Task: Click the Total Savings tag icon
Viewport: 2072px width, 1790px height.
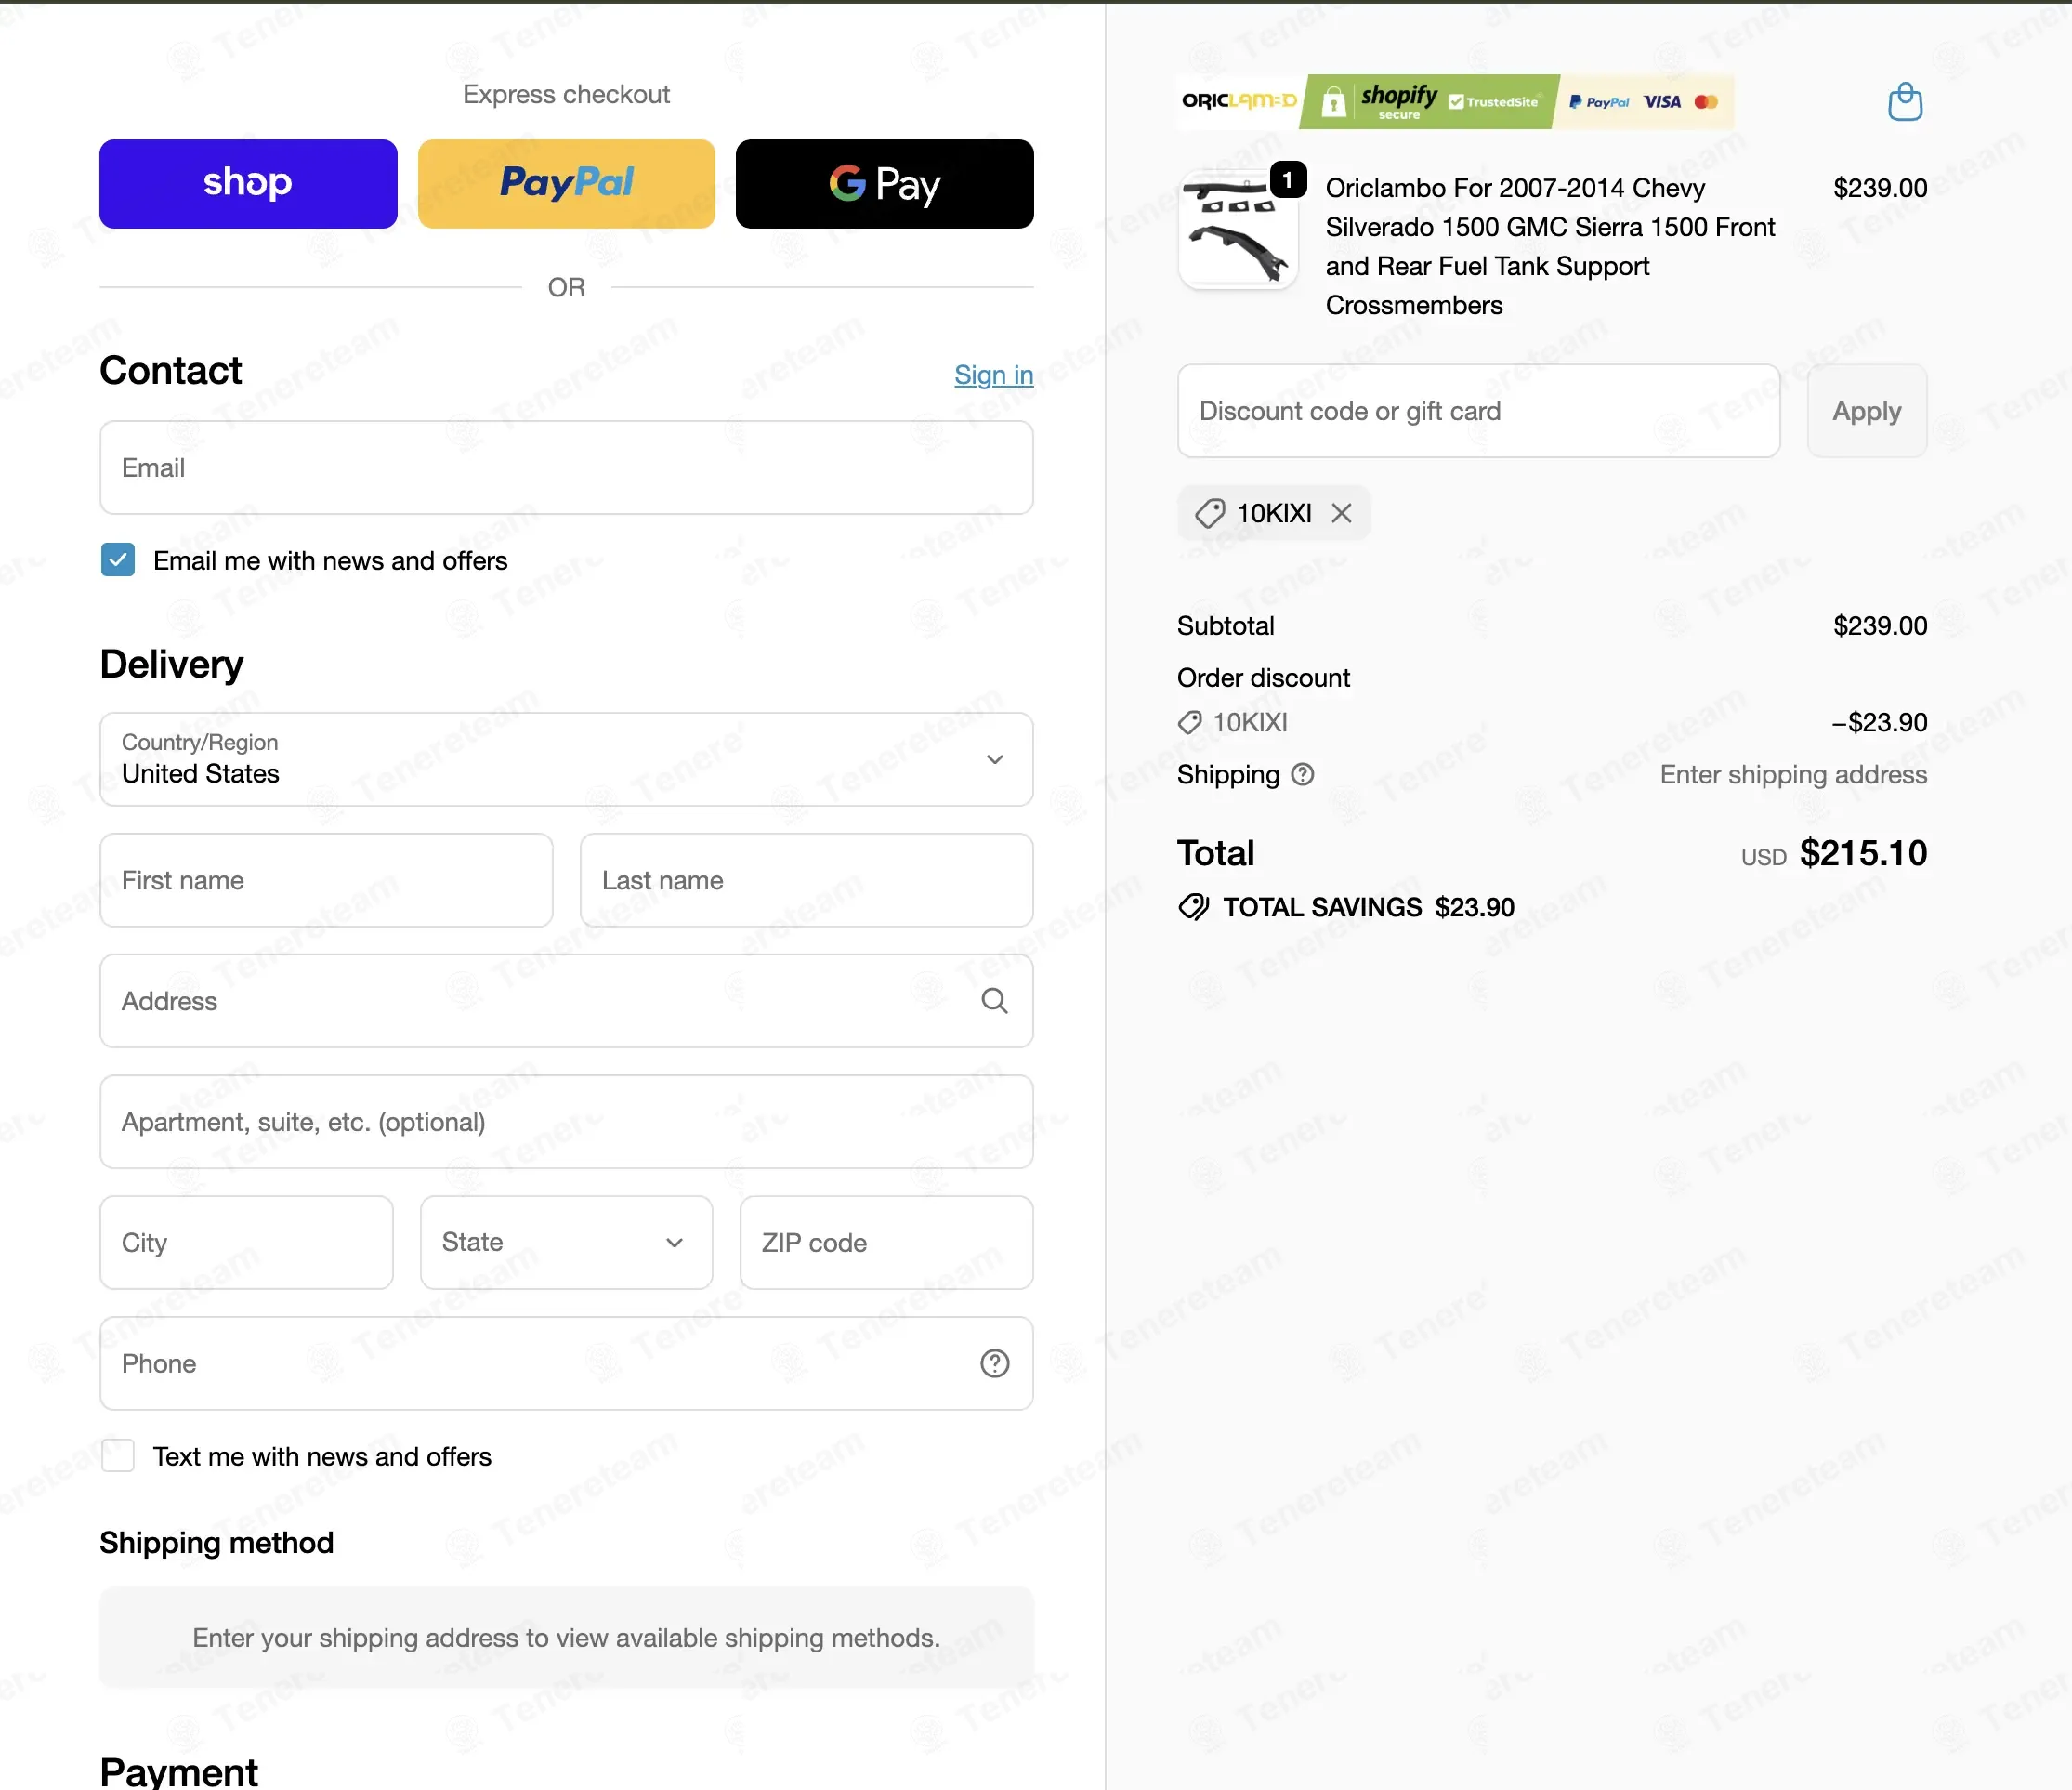Action: pos(1193,907)
